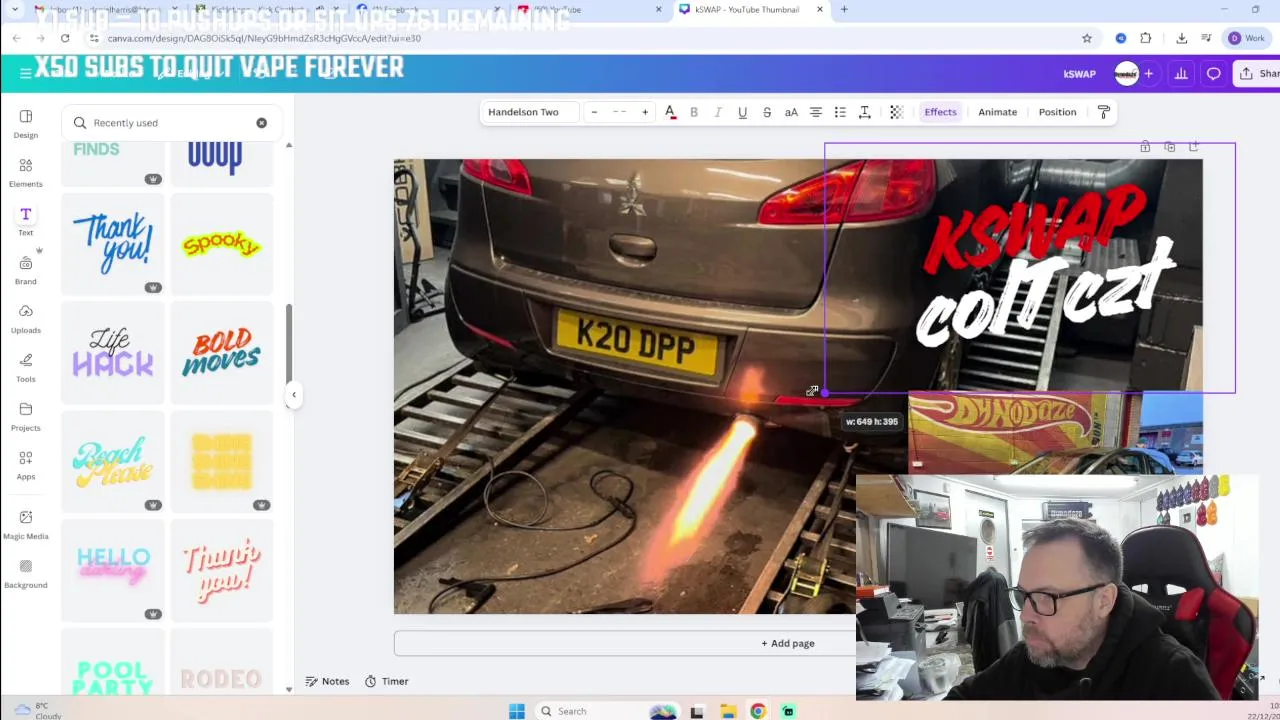Select the Beach Please text style
The height and width of the screenshot is (720, 1280).
(x=113, y=461)
